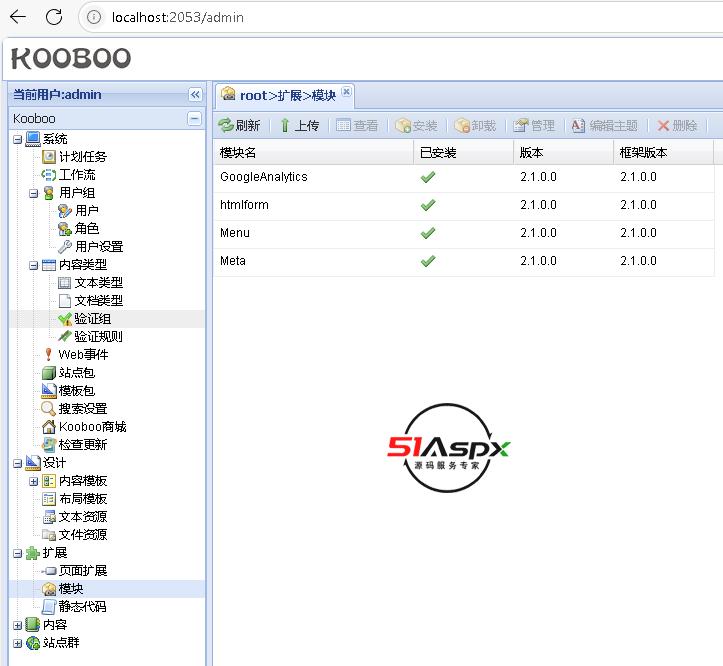
Task: Click the green refresh icon in toolbar
Action: 226,125
